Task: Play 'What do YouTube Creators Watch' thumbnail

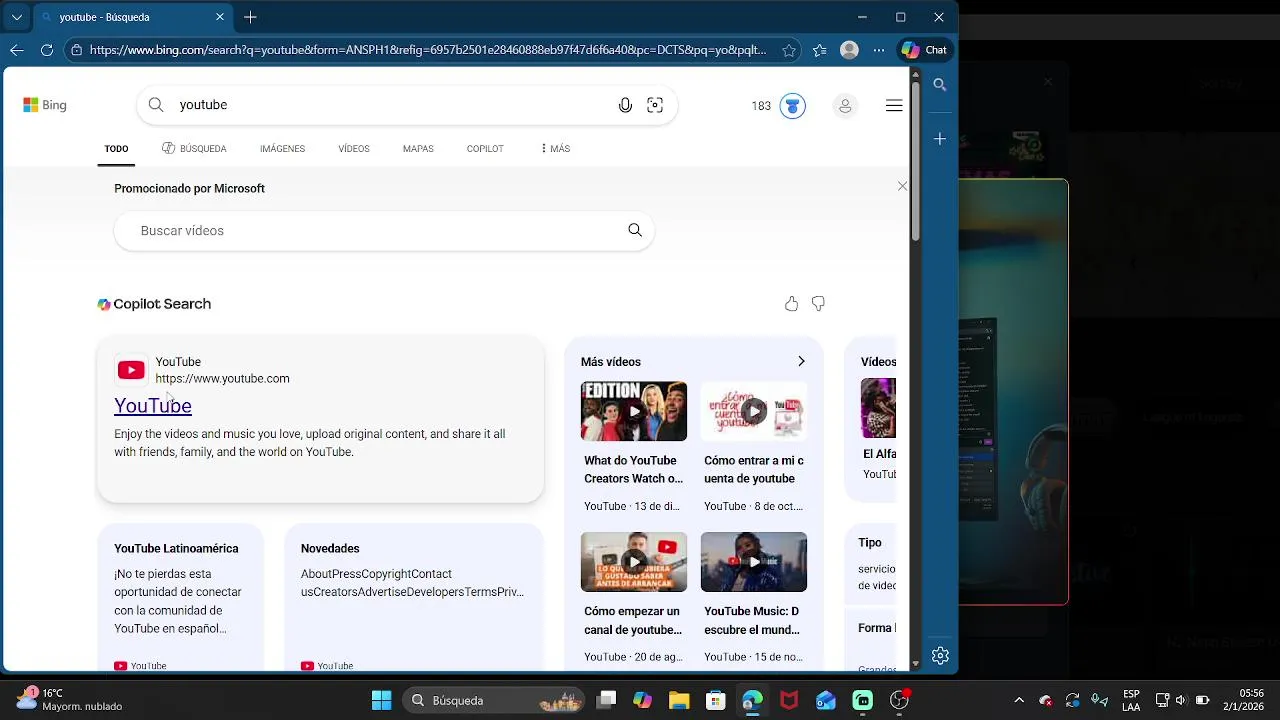Action: [634, 411]
